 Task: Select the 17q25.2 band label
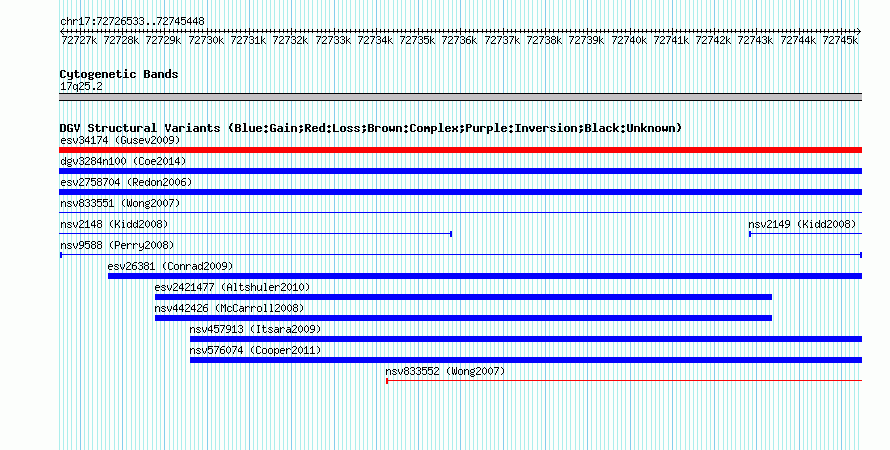click(81, 86)
